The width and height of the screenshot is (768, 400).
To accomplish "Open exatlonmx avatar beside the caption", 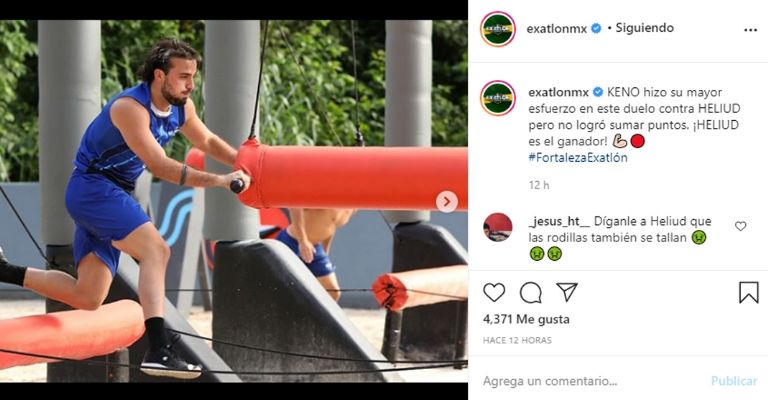I will pos(498,98).
